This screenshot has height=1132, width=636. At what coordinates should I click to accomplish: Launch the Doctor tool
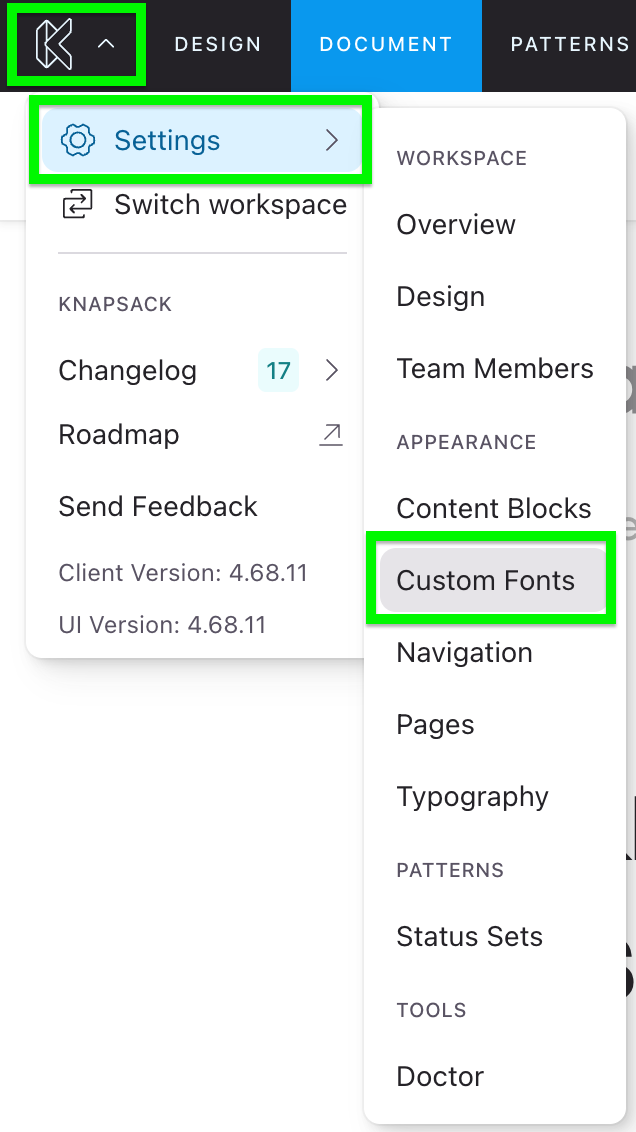point(440,1076)
